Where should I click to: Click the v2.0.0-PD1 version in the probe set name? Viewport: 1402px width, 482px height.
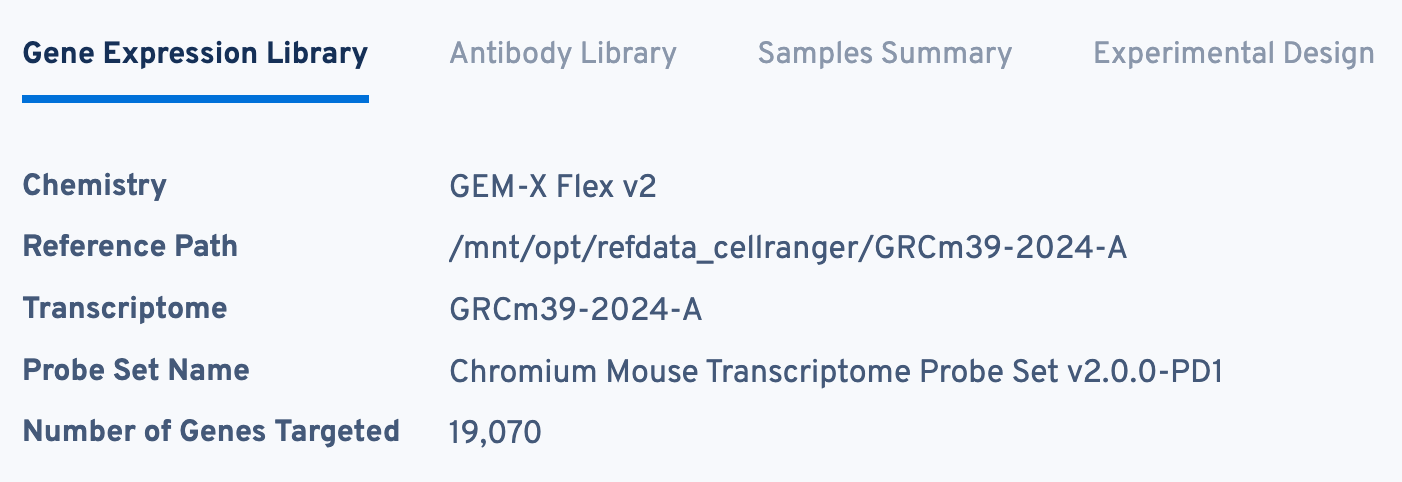(1146, 372)
